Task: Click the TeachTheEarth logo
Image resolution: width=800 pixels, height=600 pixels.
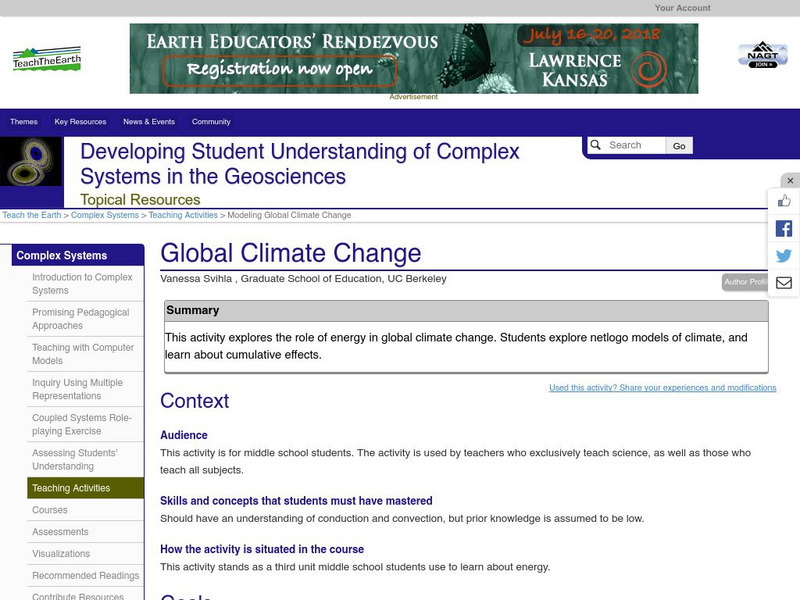Action: pos(47,59)
